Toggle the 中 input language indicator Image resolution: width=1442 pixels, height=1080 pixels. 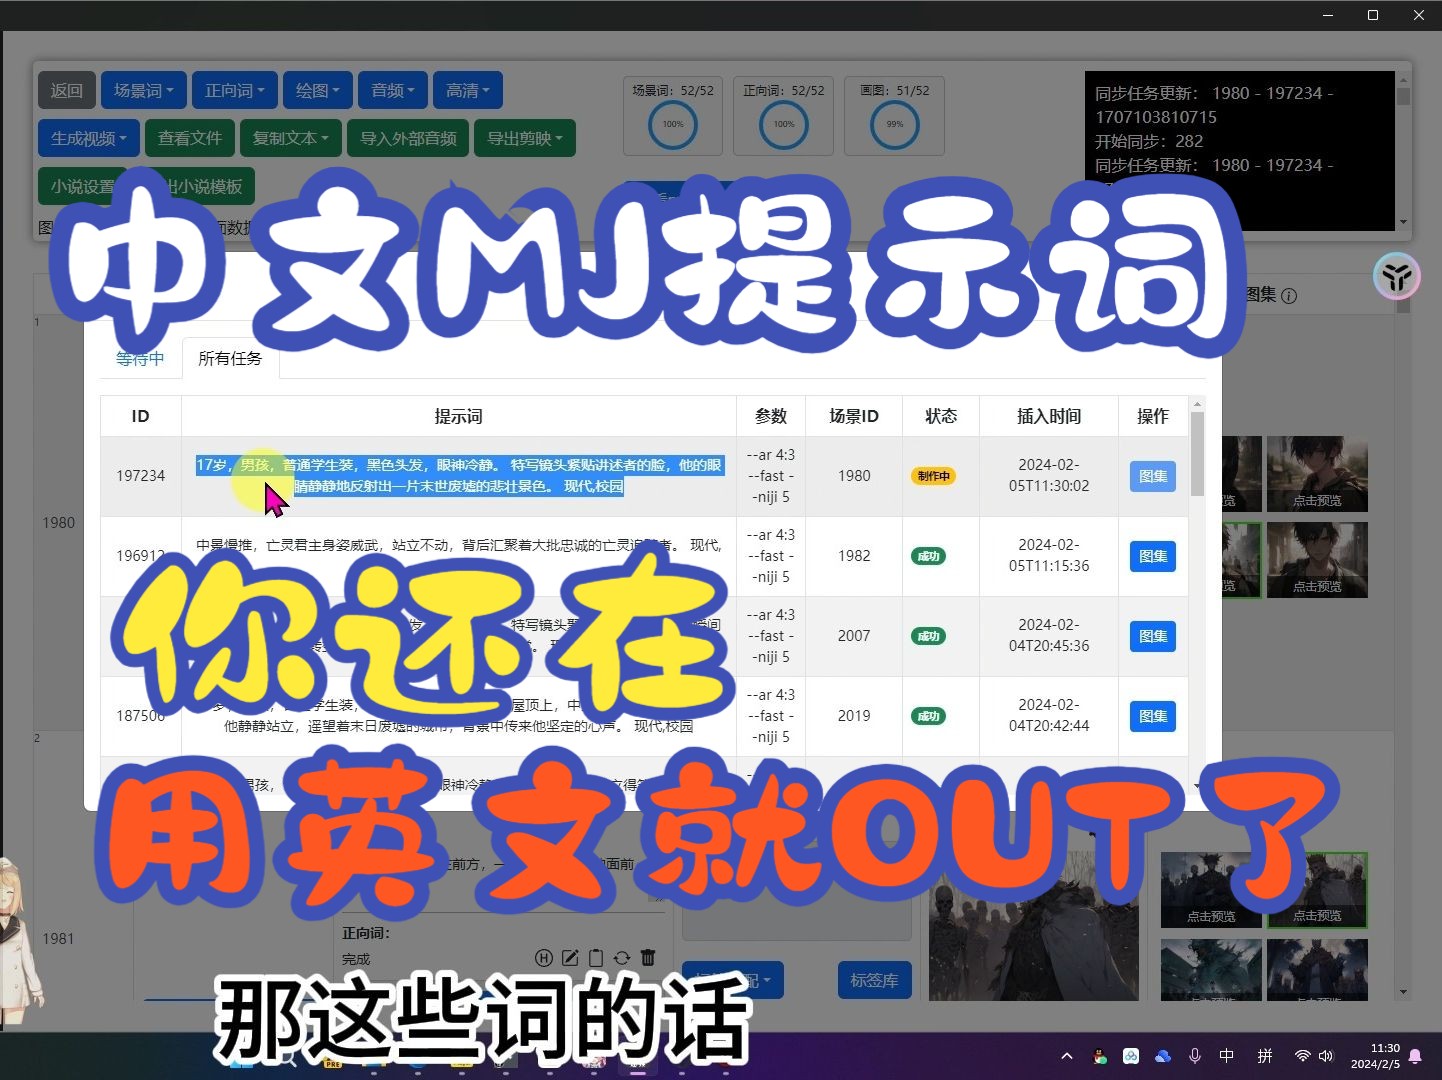(1227, 1056)
